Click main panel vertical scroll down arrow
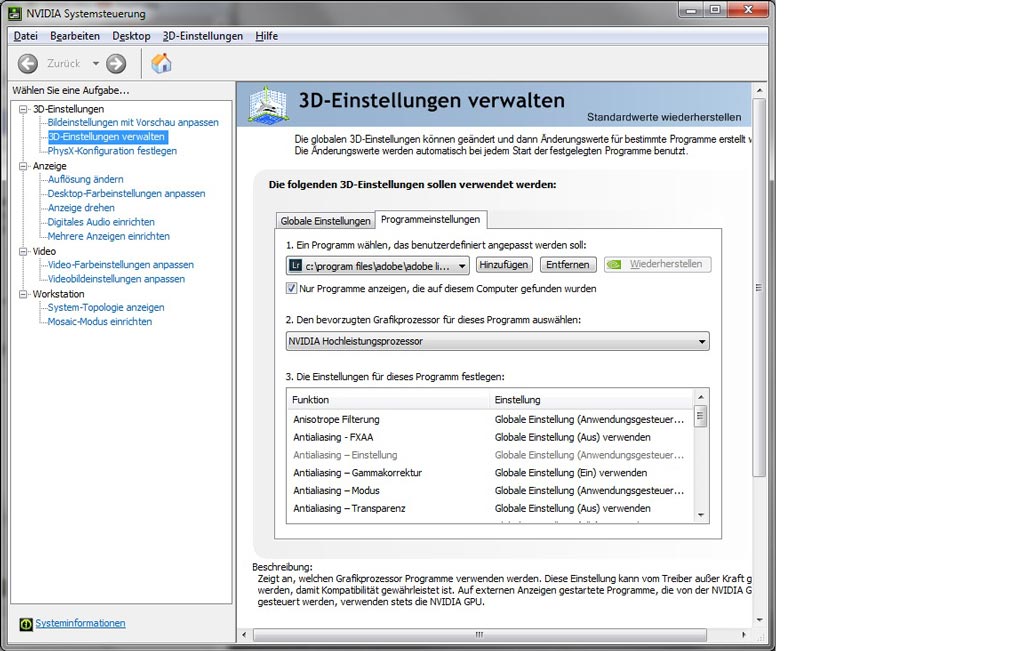Image resolution: width=1024 pixels, height=651 pixels. pos(759,620)
